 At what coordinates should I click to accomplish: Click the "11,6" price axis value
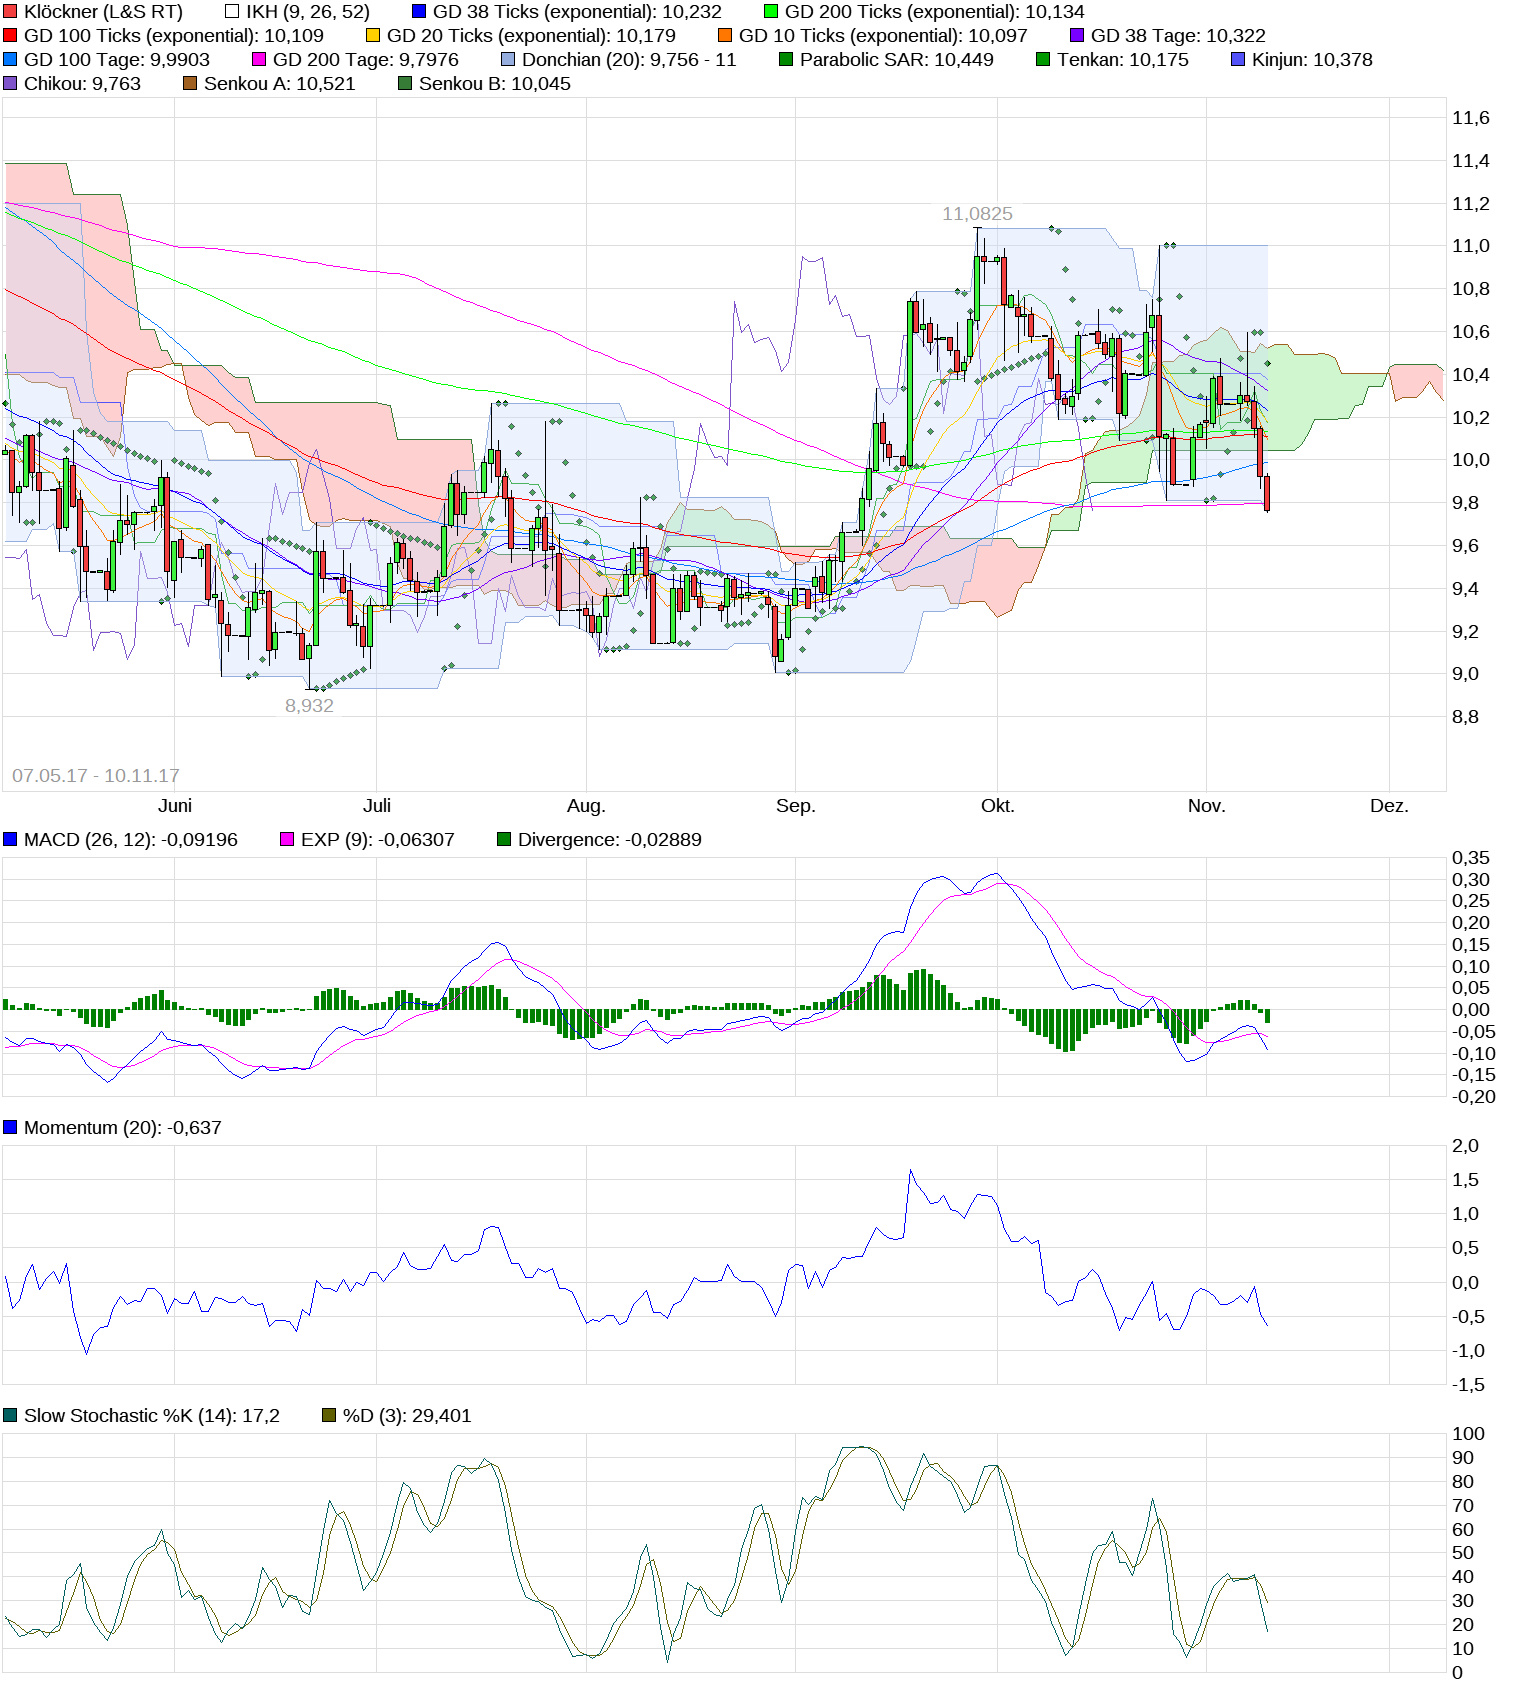pos(1471,118)
